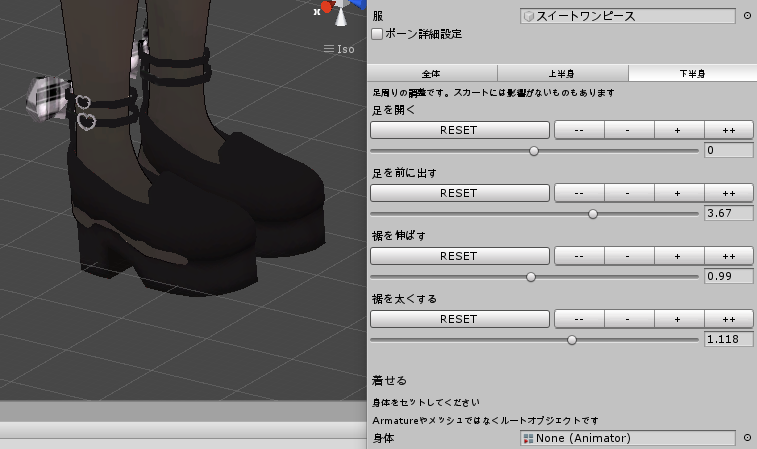This screenshot has height=449, width=757.
Task: Open object picker for 身体 field
Action: pyautogui.click(x=747, y=438)
